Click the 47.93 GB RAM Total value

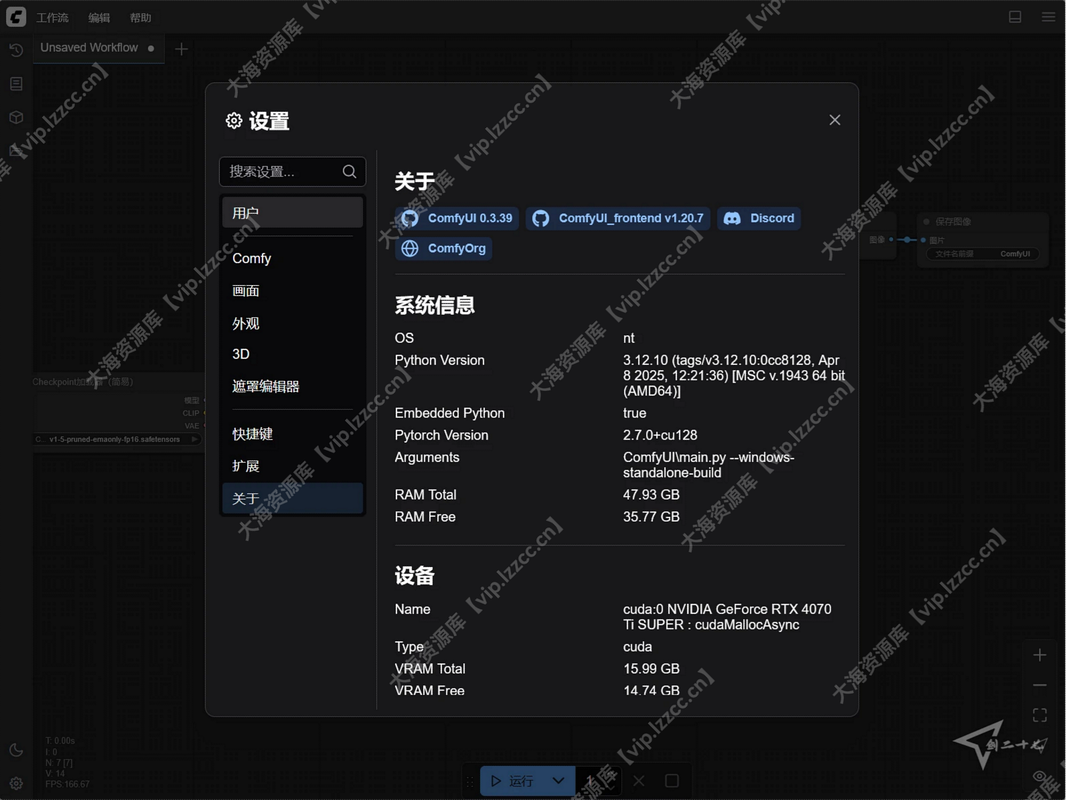[651, 495]
